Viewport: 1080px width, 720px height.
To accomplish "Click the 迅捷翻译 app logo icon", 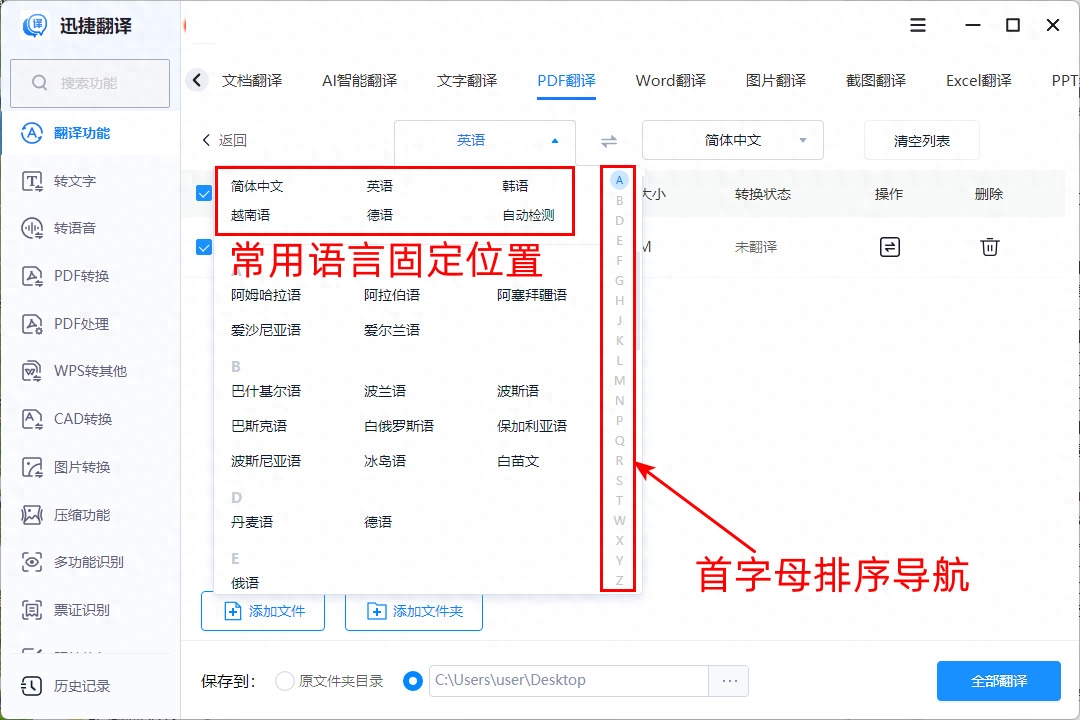I will pos(34,26).
